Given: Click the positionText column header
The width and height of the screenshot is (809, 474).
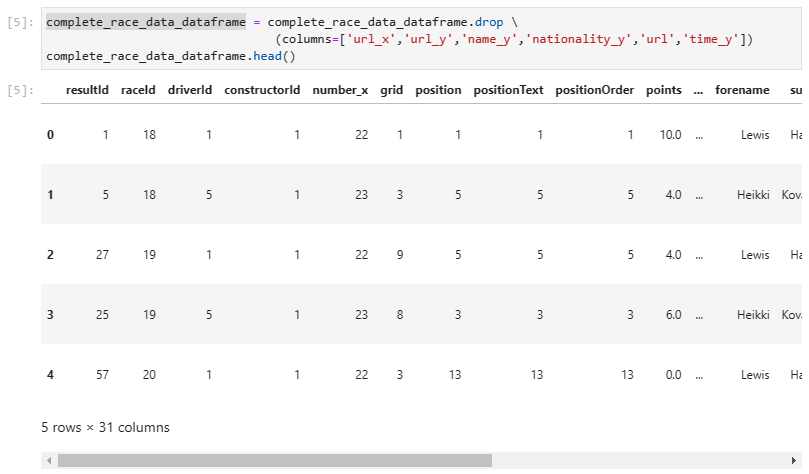Looking at the screenshot, I should tap(508, 90).
